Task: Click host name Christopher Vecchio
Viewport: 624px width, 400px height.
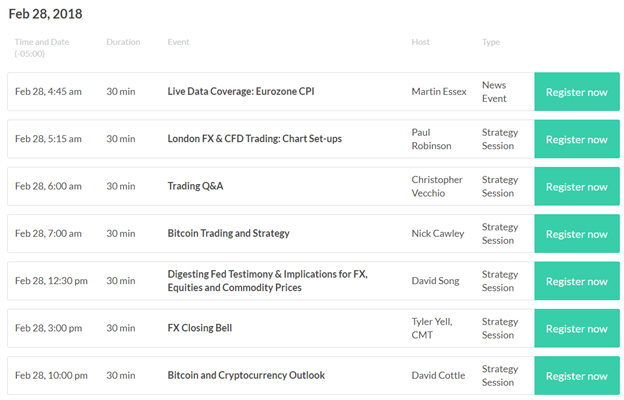Action: (x=437, y=186)
